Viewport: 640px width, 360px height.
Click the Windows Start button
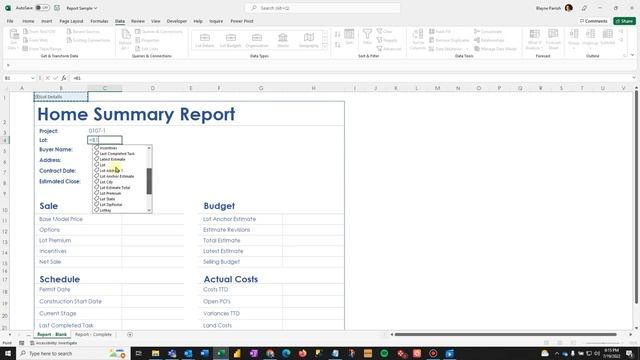(x=8, y=353)
